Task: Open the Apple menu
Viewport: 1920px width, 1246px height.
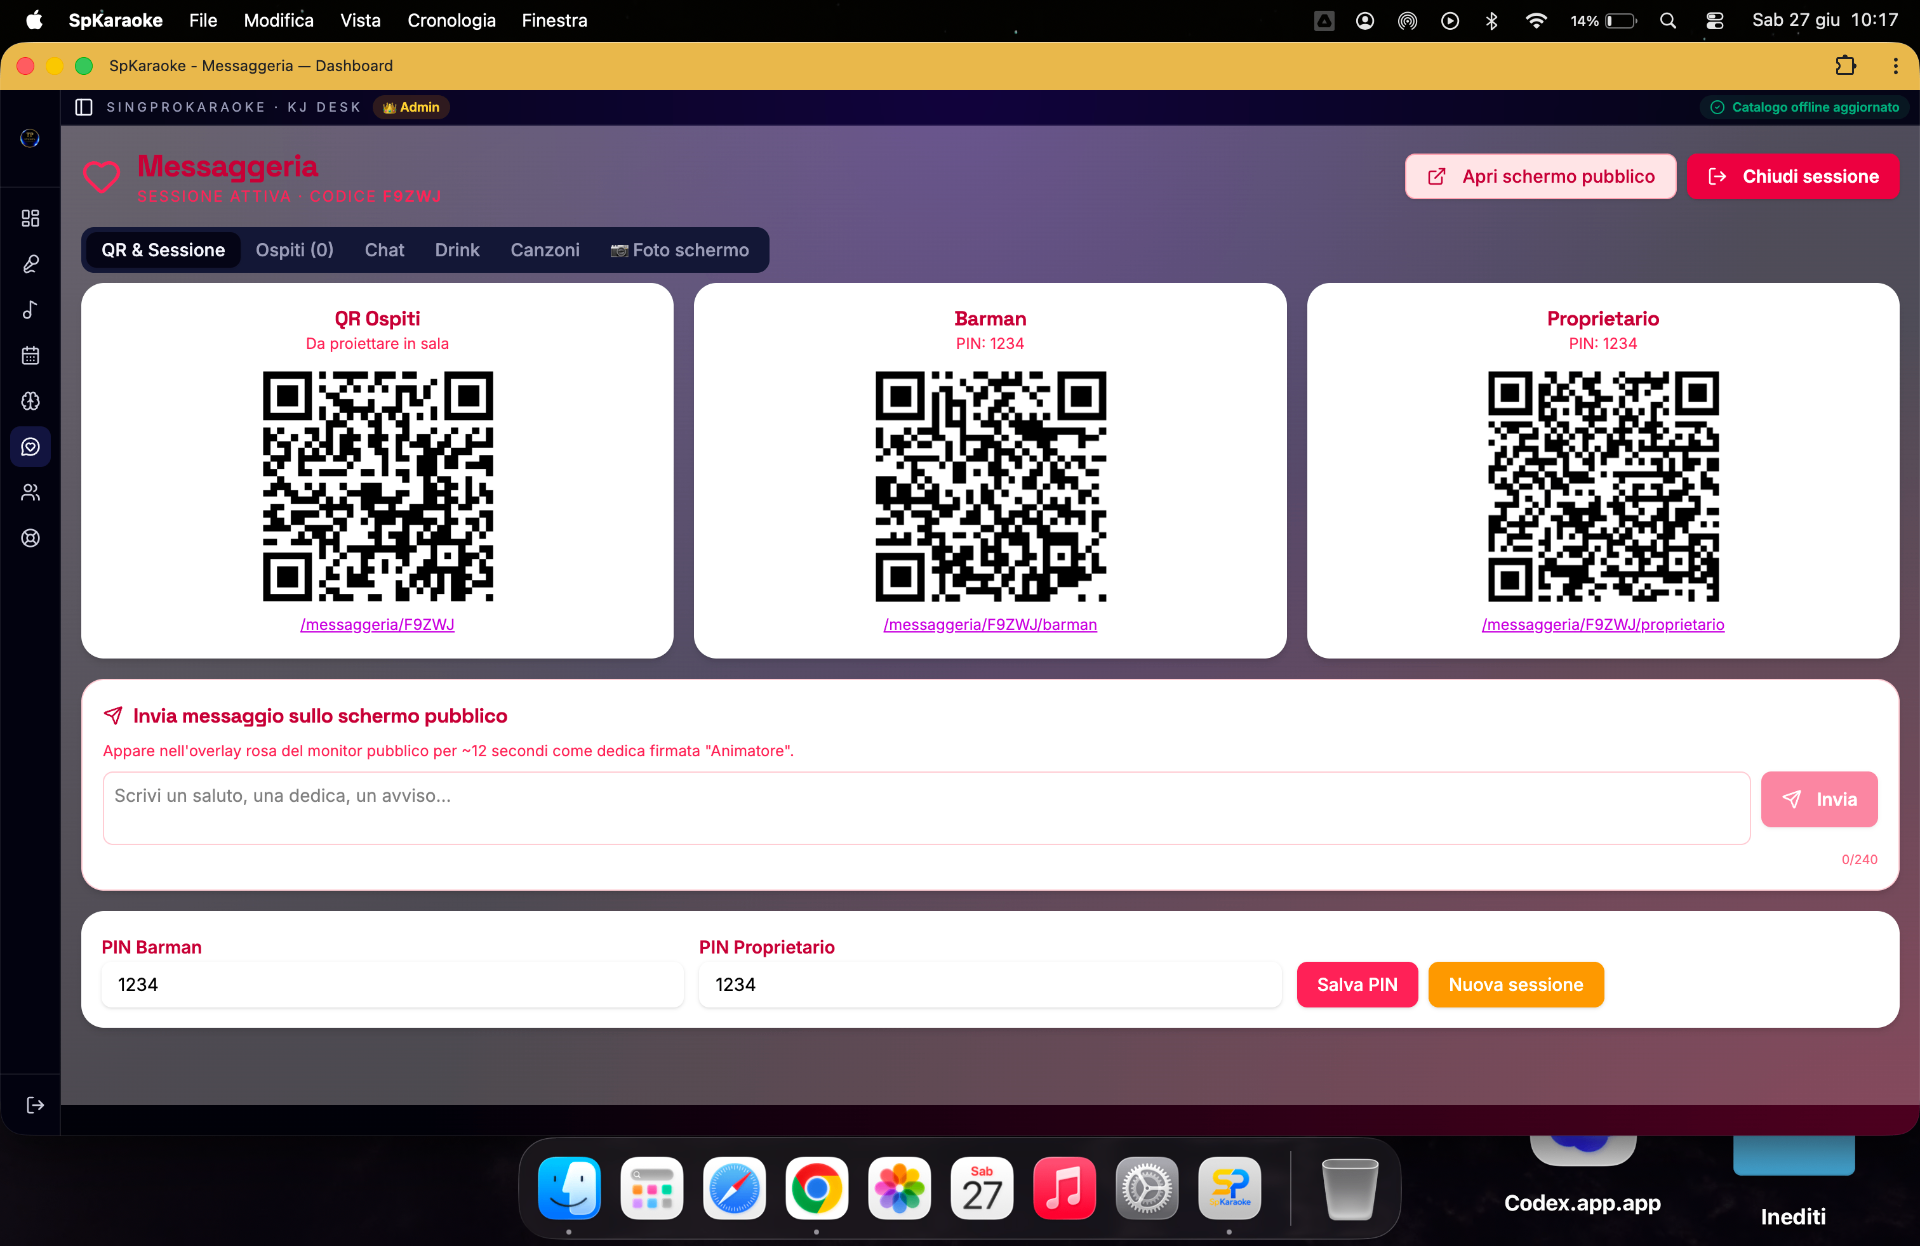Action: 34,20
